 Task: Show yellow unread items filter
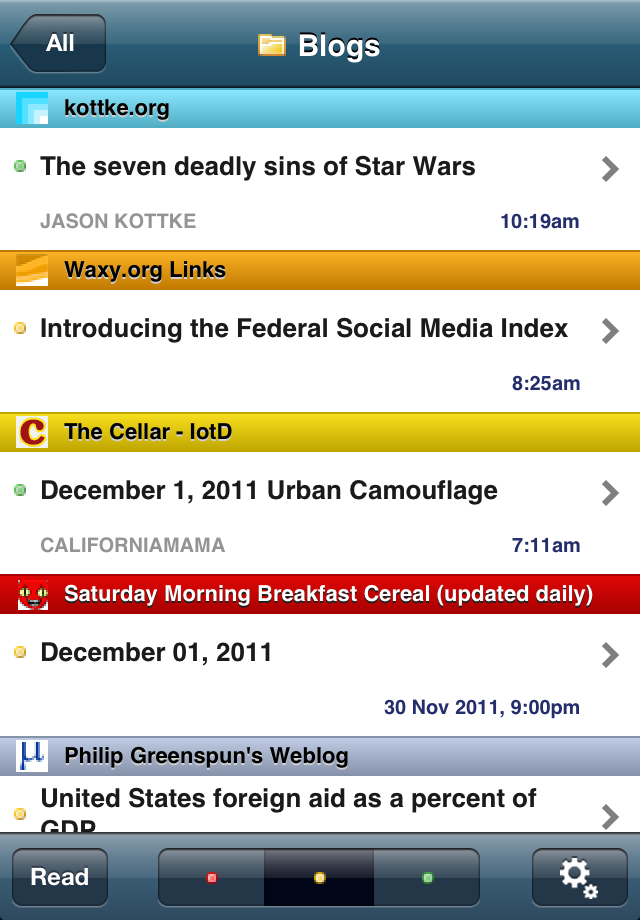pos(319,877)
